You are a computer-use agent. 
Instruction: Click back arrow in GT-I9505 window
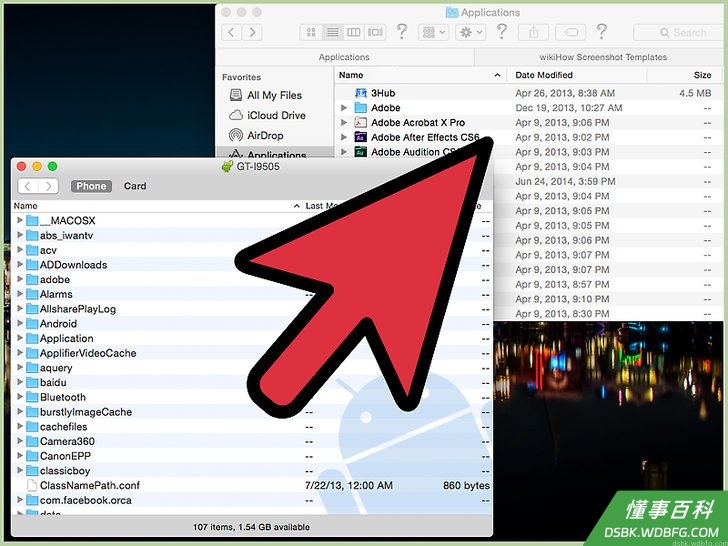click(28, 186)
